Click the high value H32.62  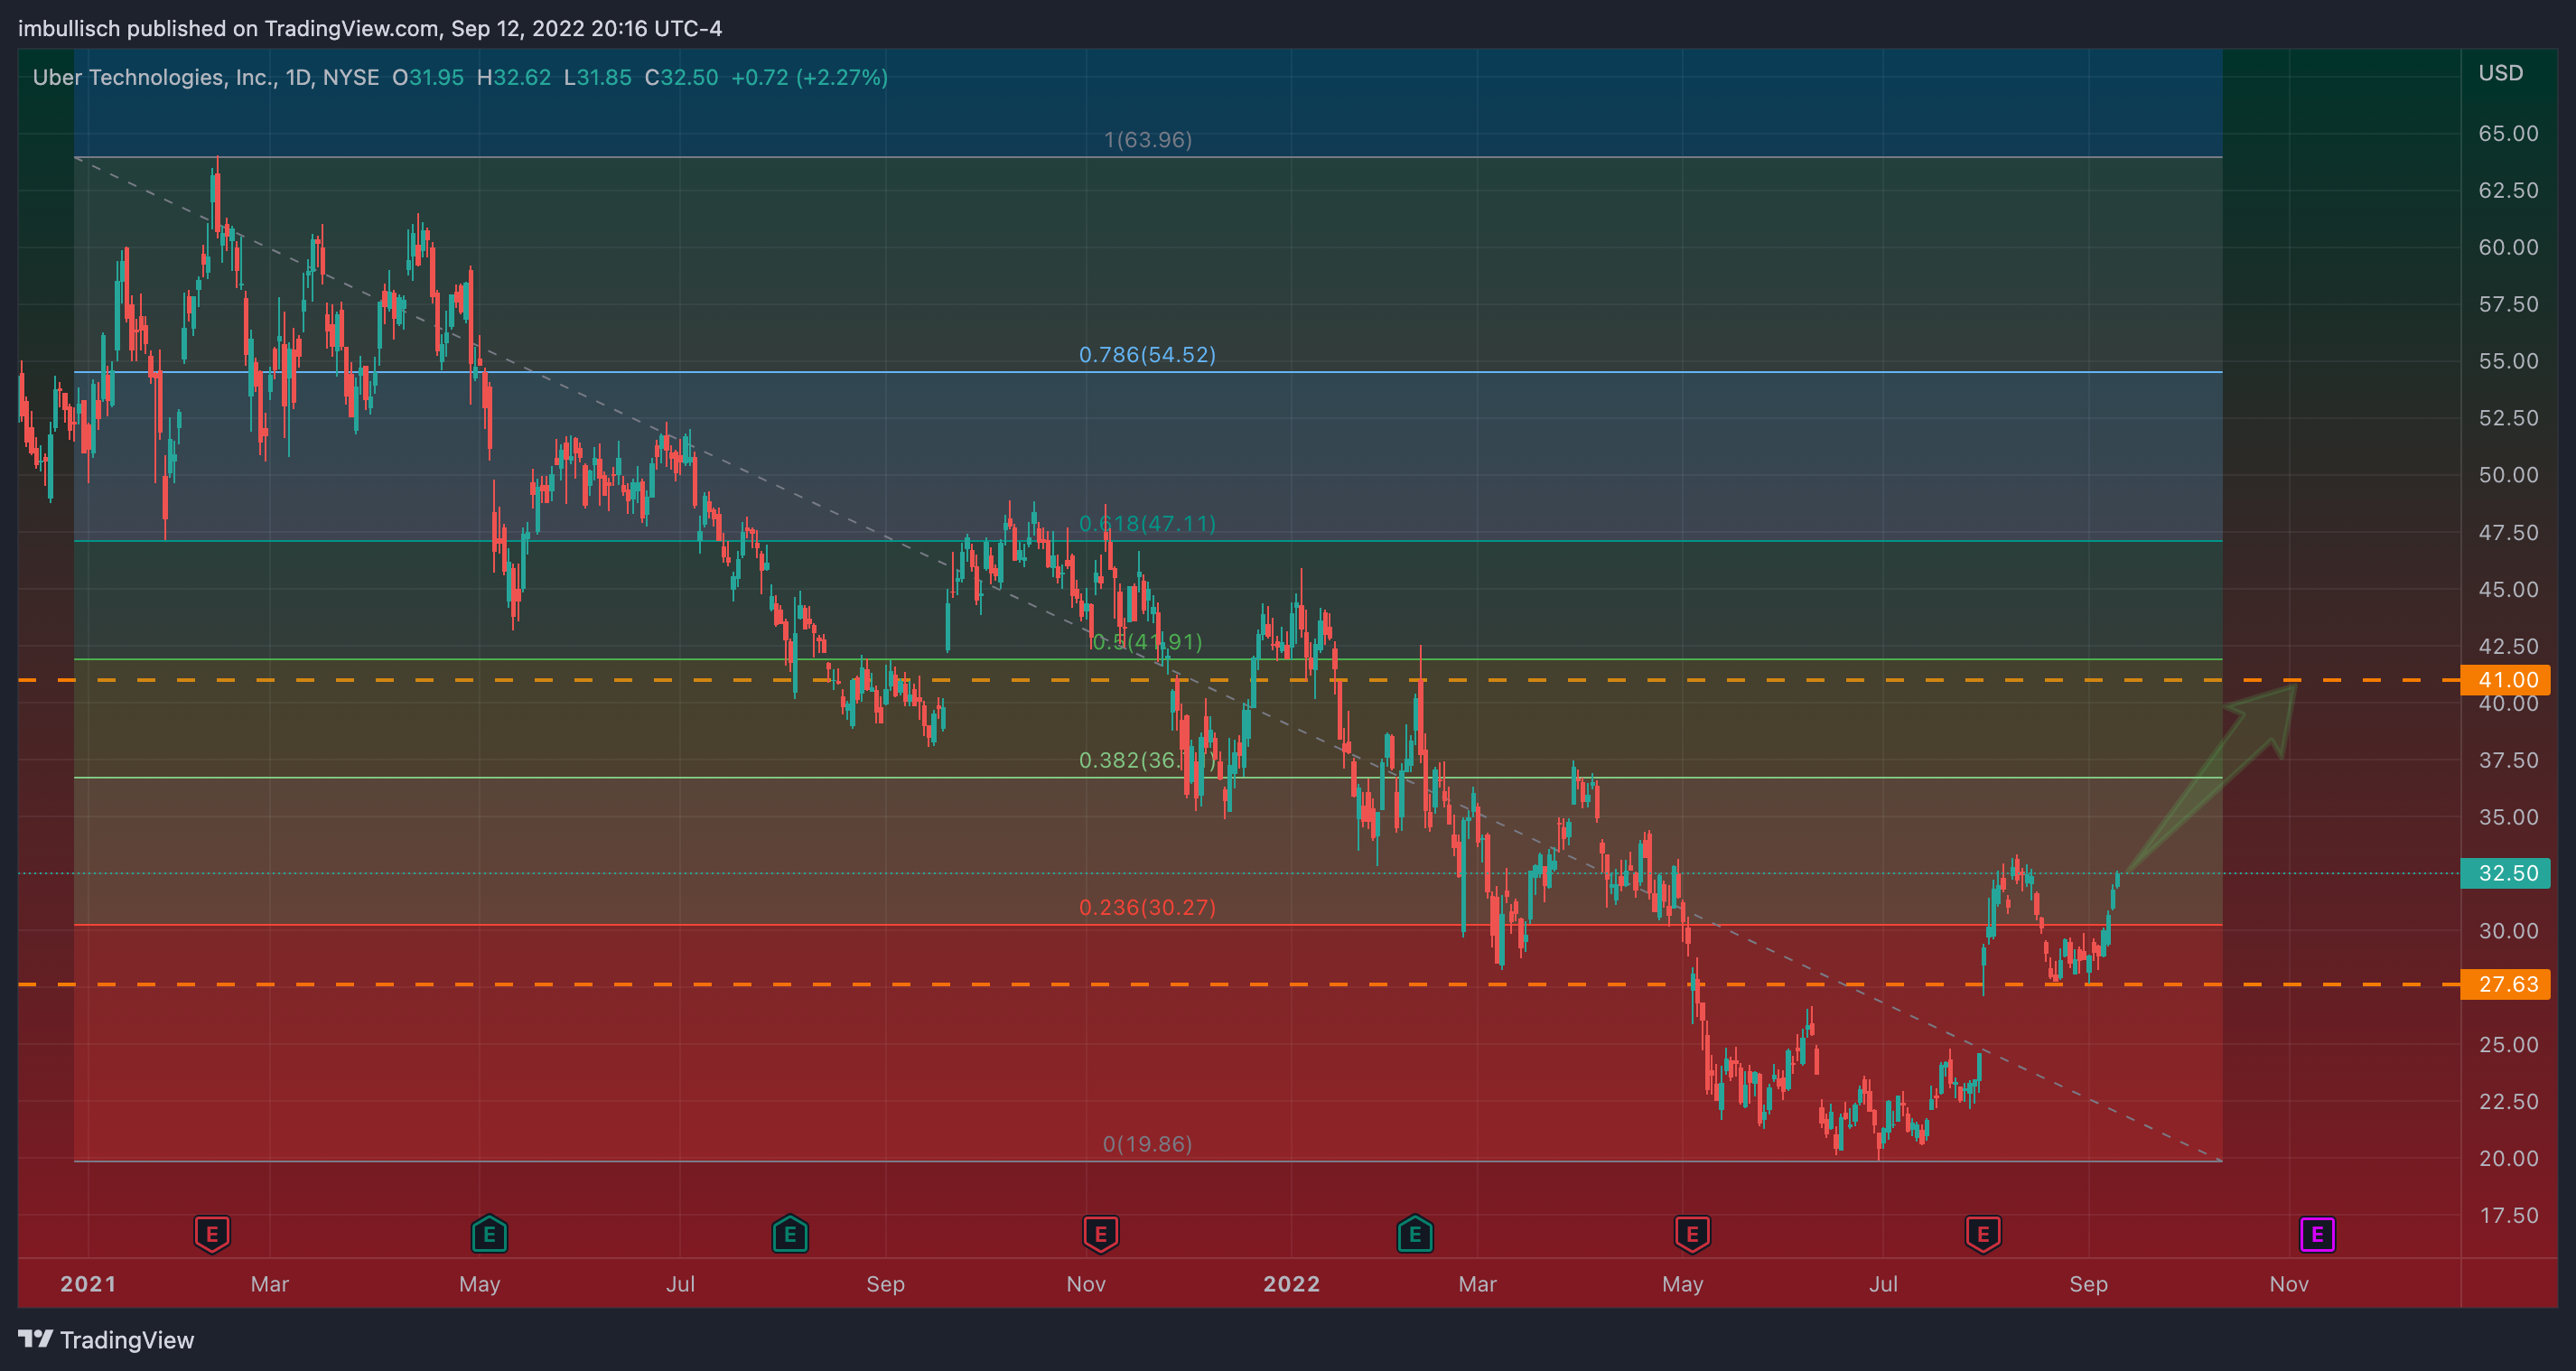514,78
